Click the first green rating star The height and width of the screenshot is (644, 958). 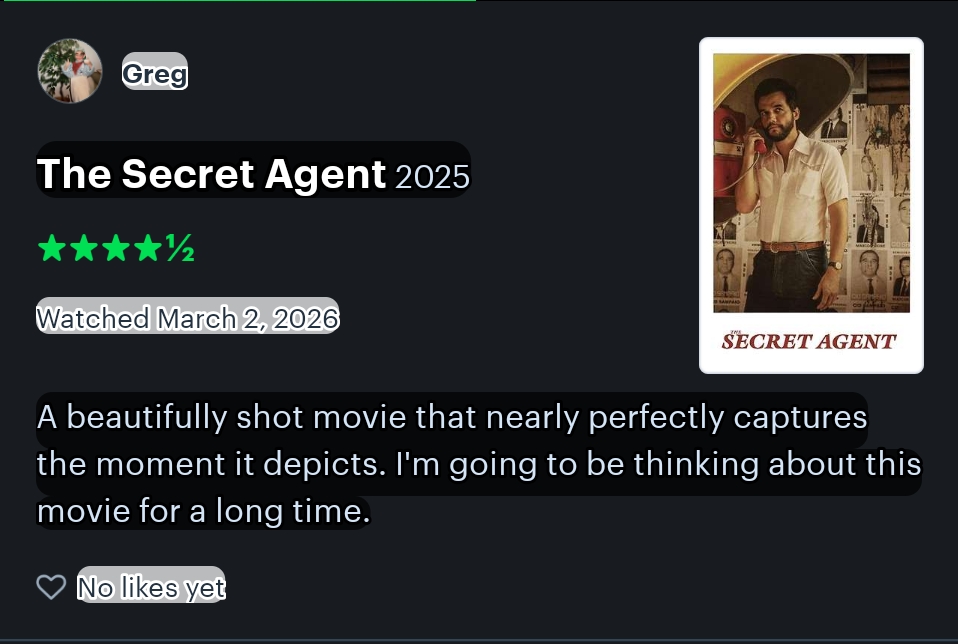click(52, 249)
